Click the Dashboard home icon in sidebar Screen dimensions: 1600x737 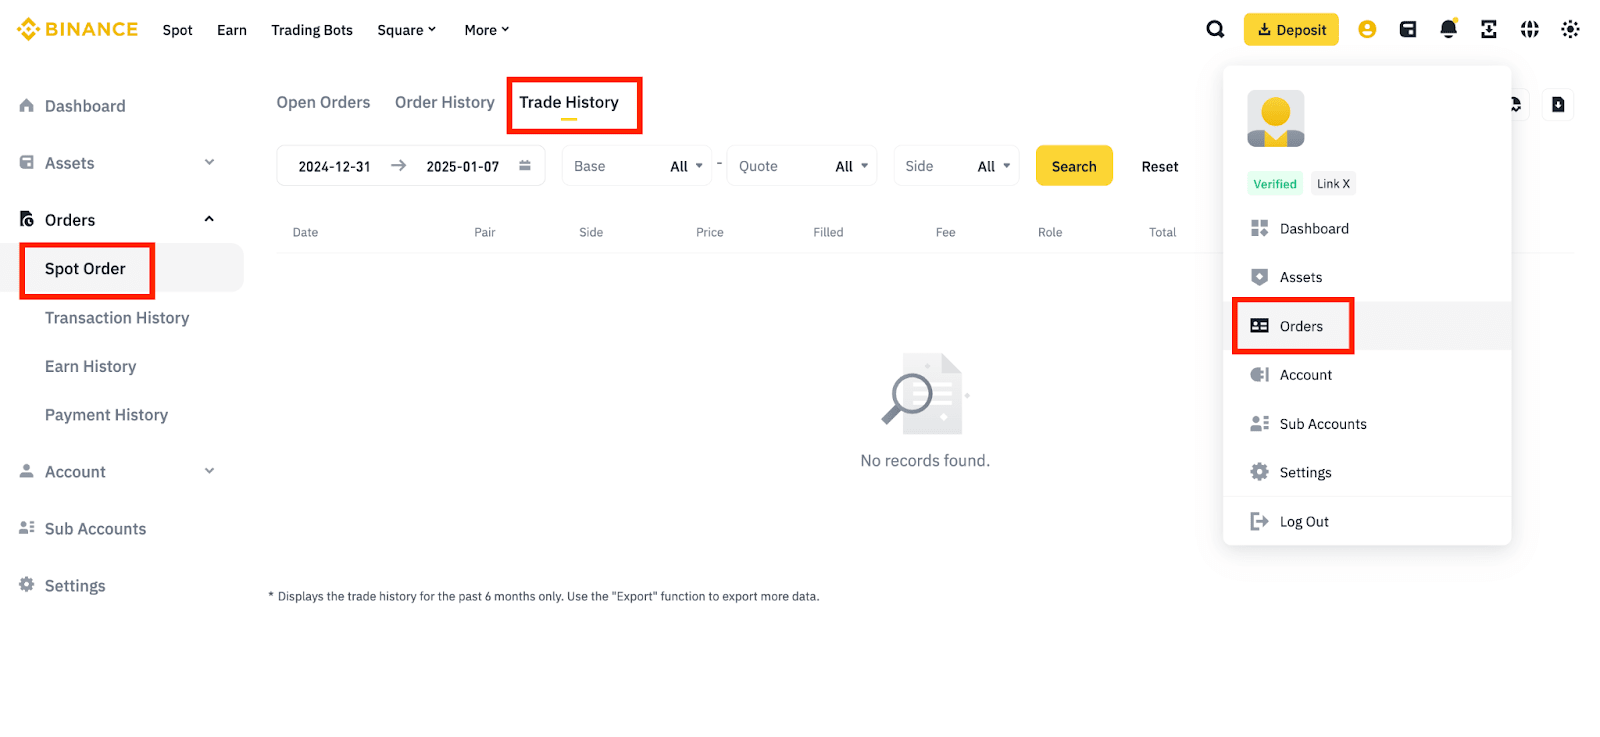tap(27, 106)
